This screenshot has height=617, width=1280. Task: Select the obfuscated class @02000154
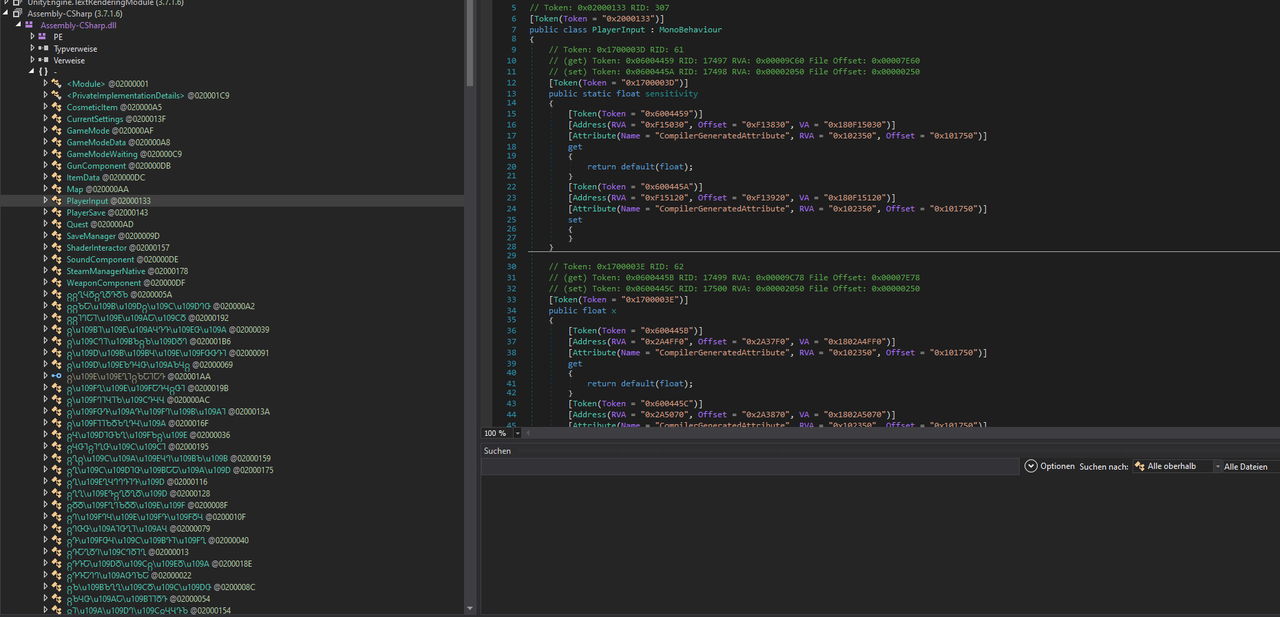(149, 610)
